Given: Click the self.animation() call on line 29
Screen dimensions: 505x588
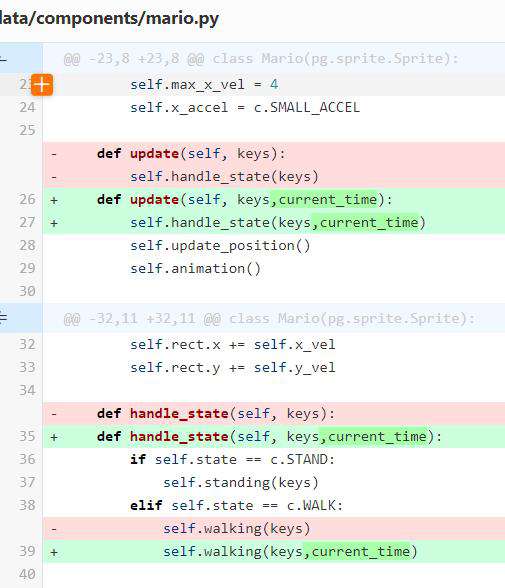Looking at the screenshot, I should [x=195, y=268].
